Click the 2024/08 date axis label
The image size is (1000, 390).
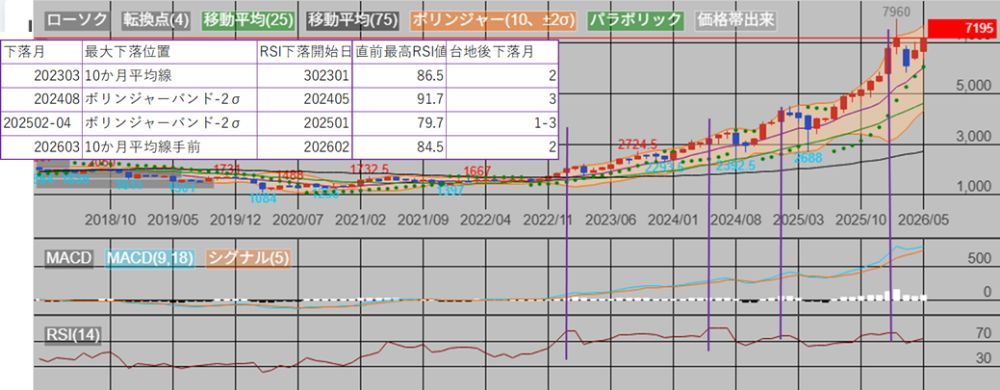pos(736,220)
